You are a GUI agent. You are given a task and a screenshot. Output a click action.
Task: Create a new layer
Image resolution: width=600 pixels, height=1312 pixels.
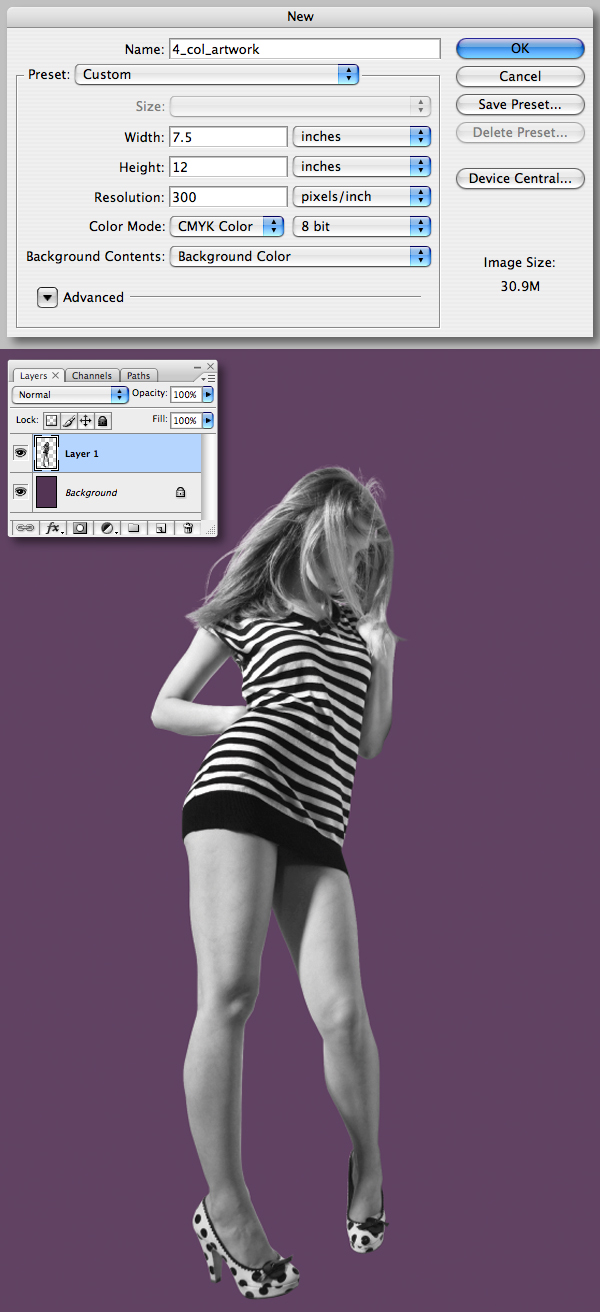coord(160,527)
